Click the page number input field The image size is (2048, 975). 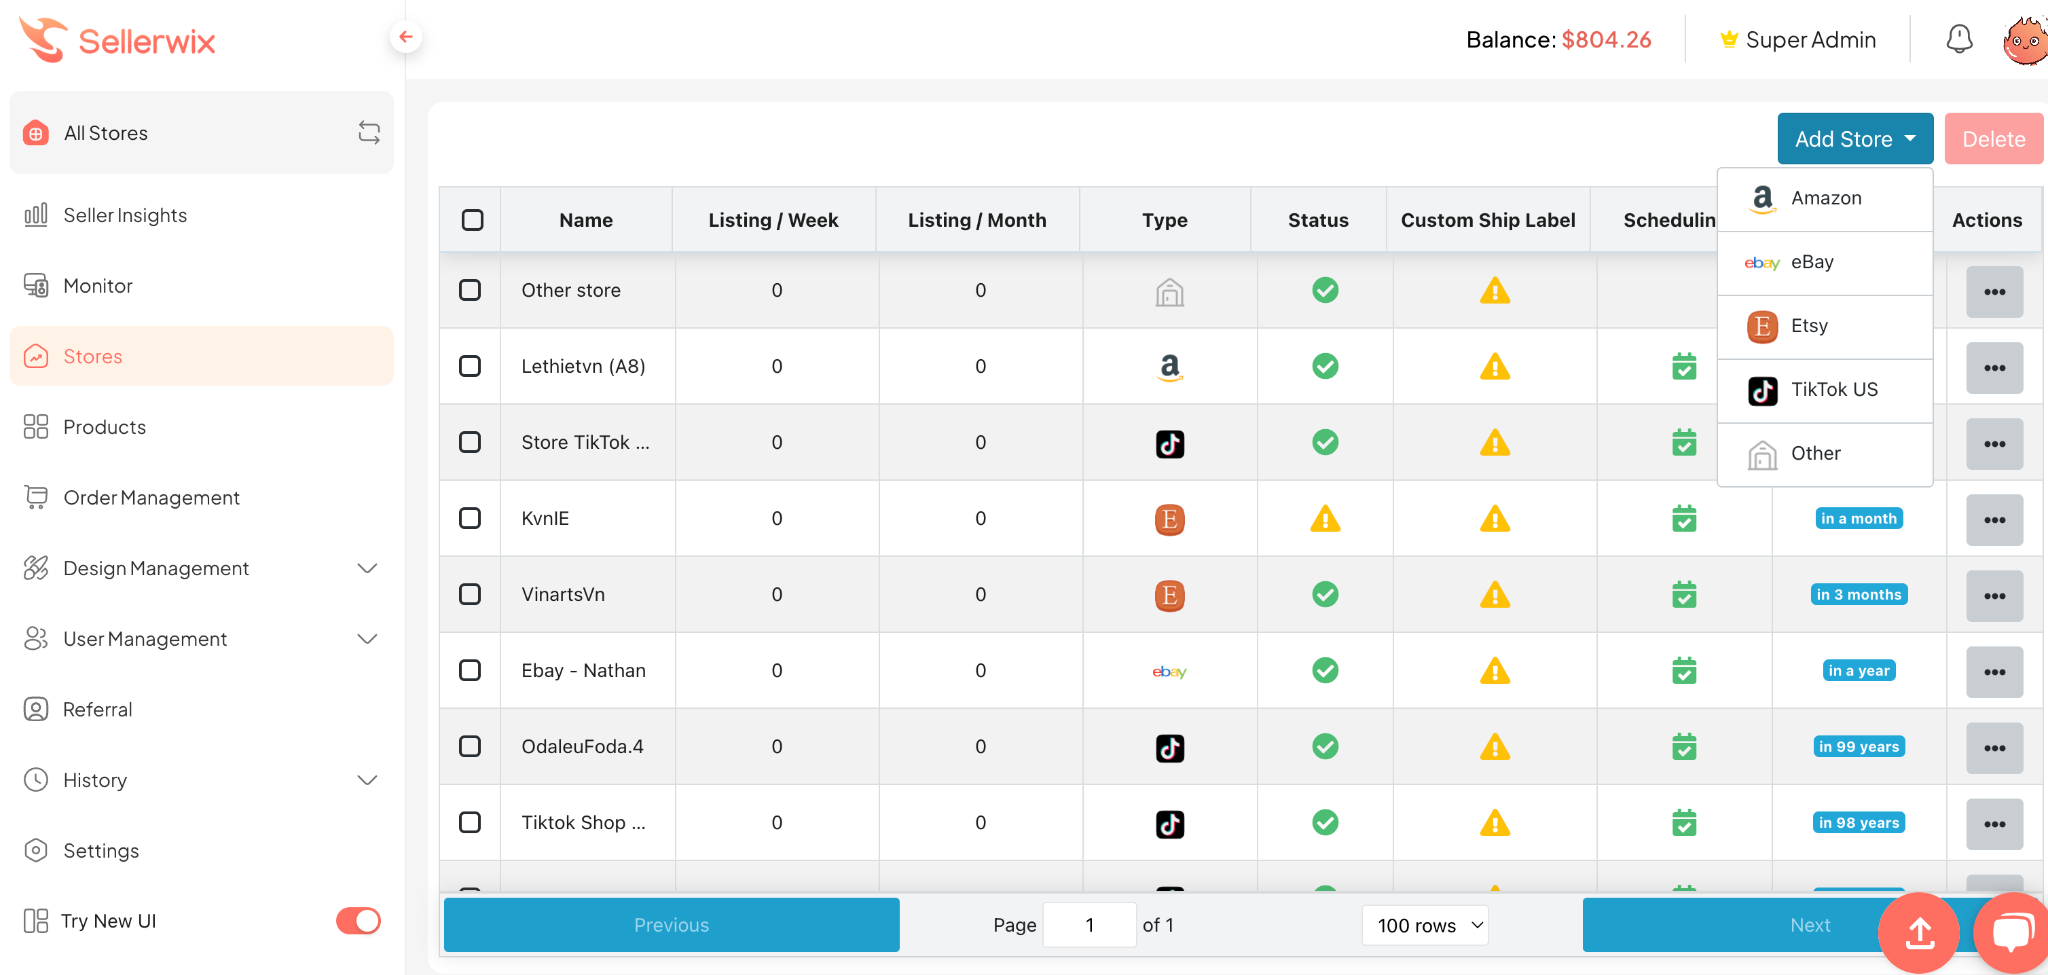pyautogui.click(x=1089, y=926)
